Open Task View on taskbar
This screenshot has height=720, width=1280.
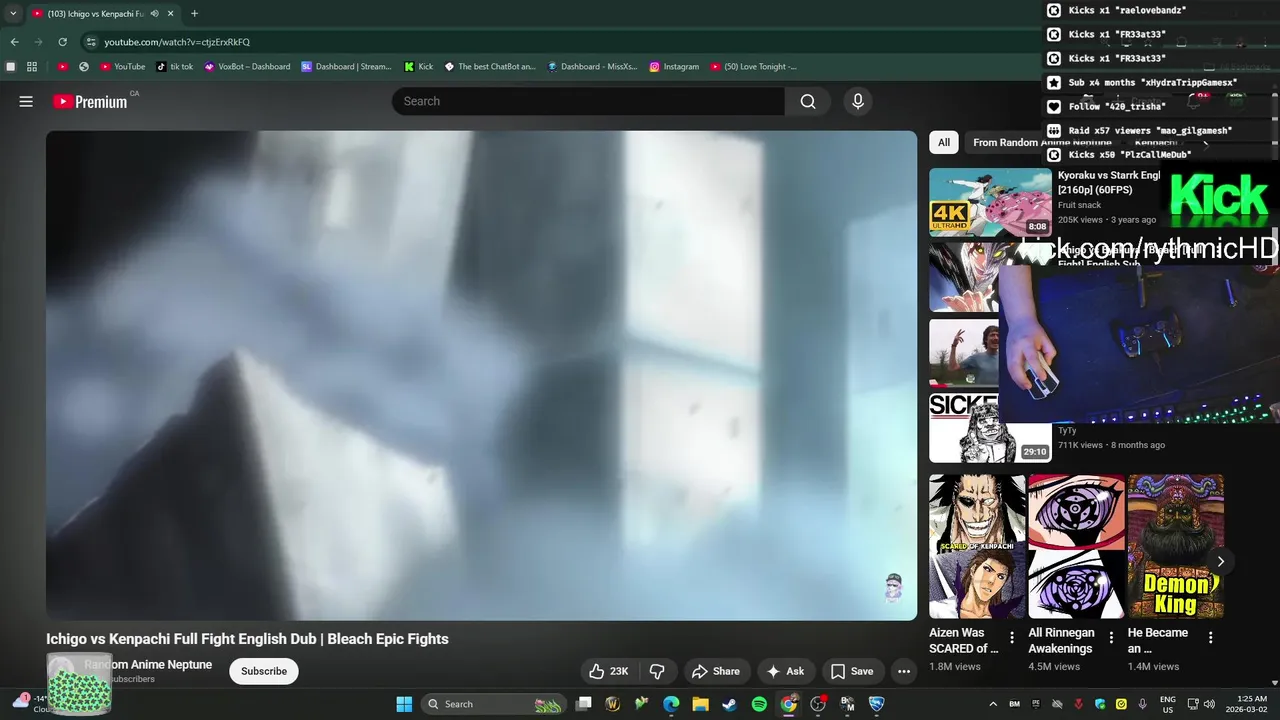click(584, 704)
